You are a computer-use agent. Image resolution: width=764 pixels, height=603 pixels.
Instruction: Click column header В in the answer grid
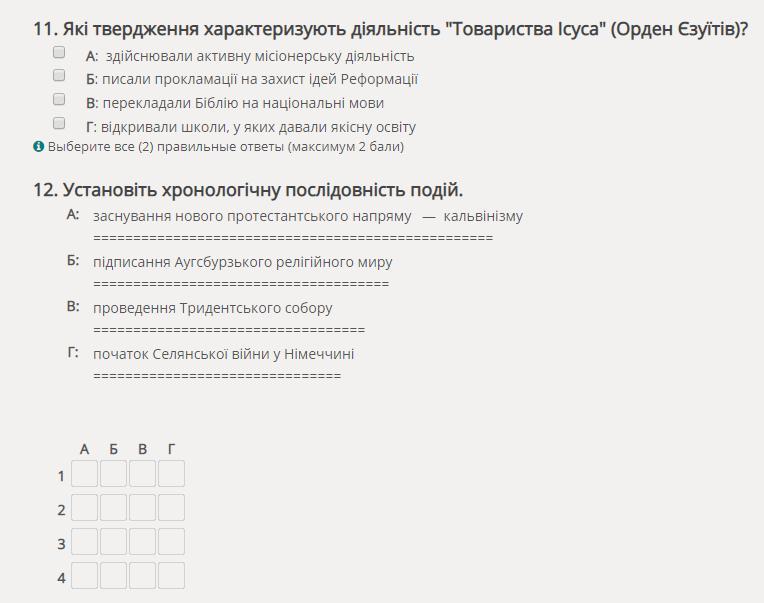pyautogui.click(x=142, y=449)
